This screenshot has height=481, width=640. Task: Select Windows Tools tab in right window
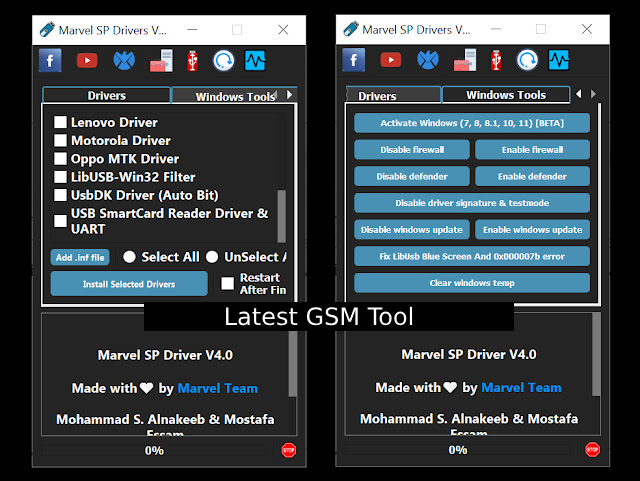click(506, 95)
